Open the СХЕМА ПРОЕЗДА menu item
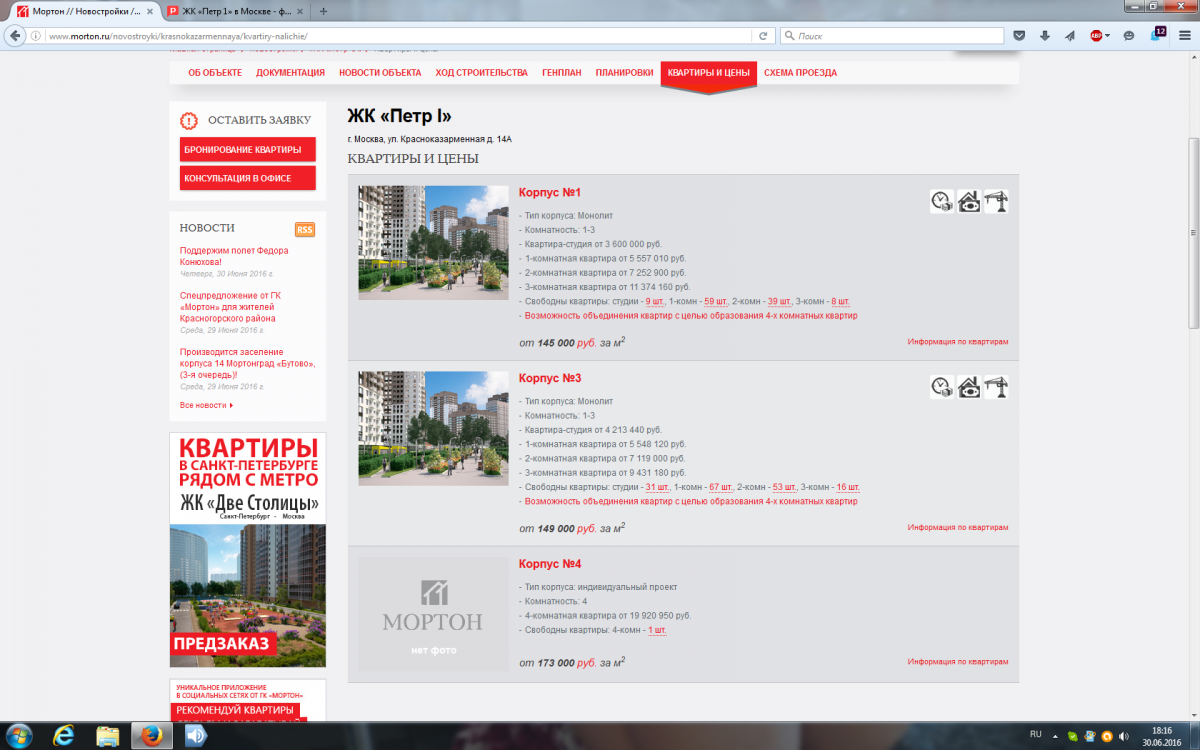Image resolution: width=1200 pixels, height=750 pixels. [x=800, y=73]
